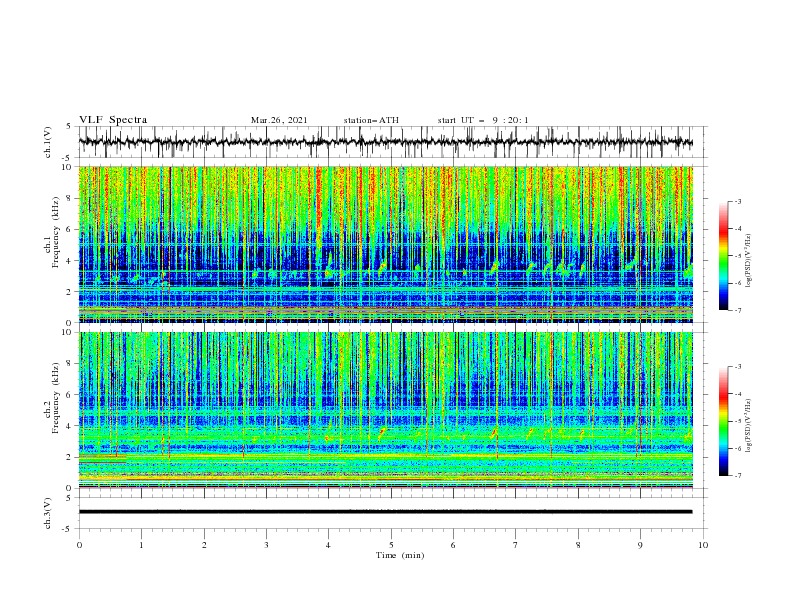Click the "-5" tick on the upper colorbar

point(737,256)
